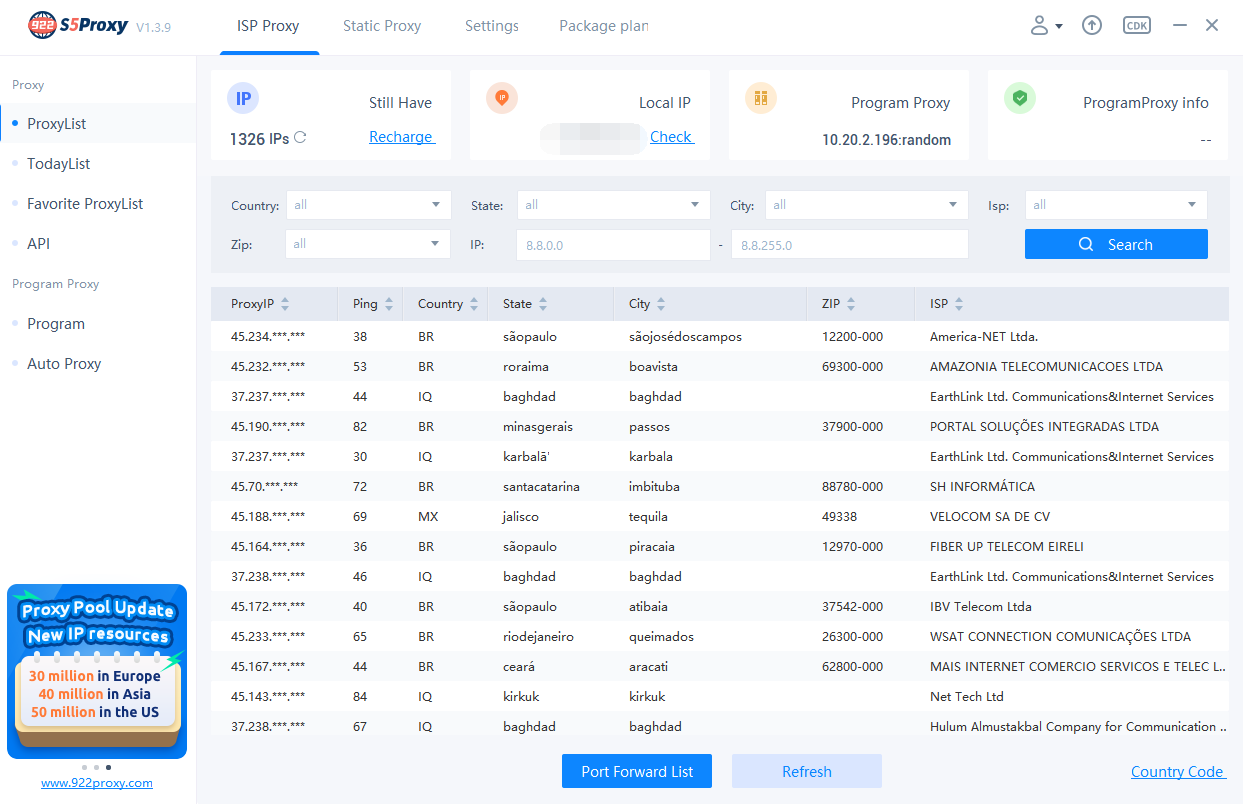
Task: Click the starting IP input field
Action: (x=613, y=243)
